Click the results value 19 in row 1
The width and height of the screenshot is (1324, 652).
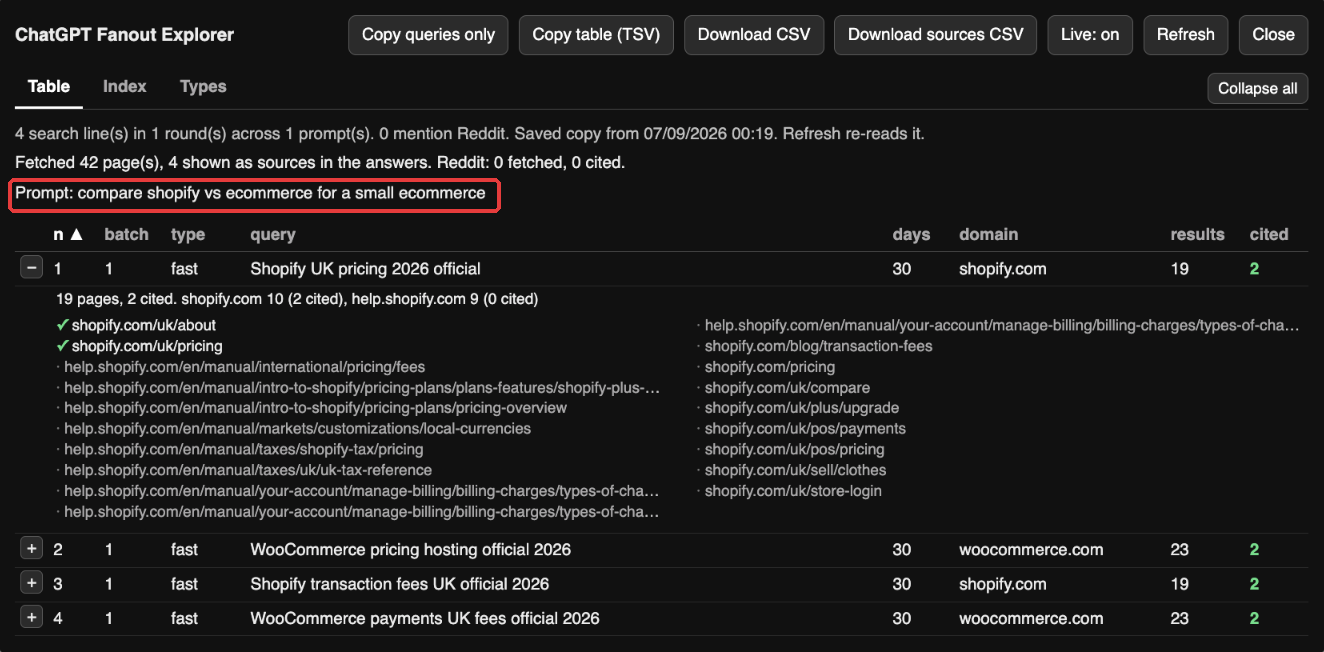point(1180,269)
